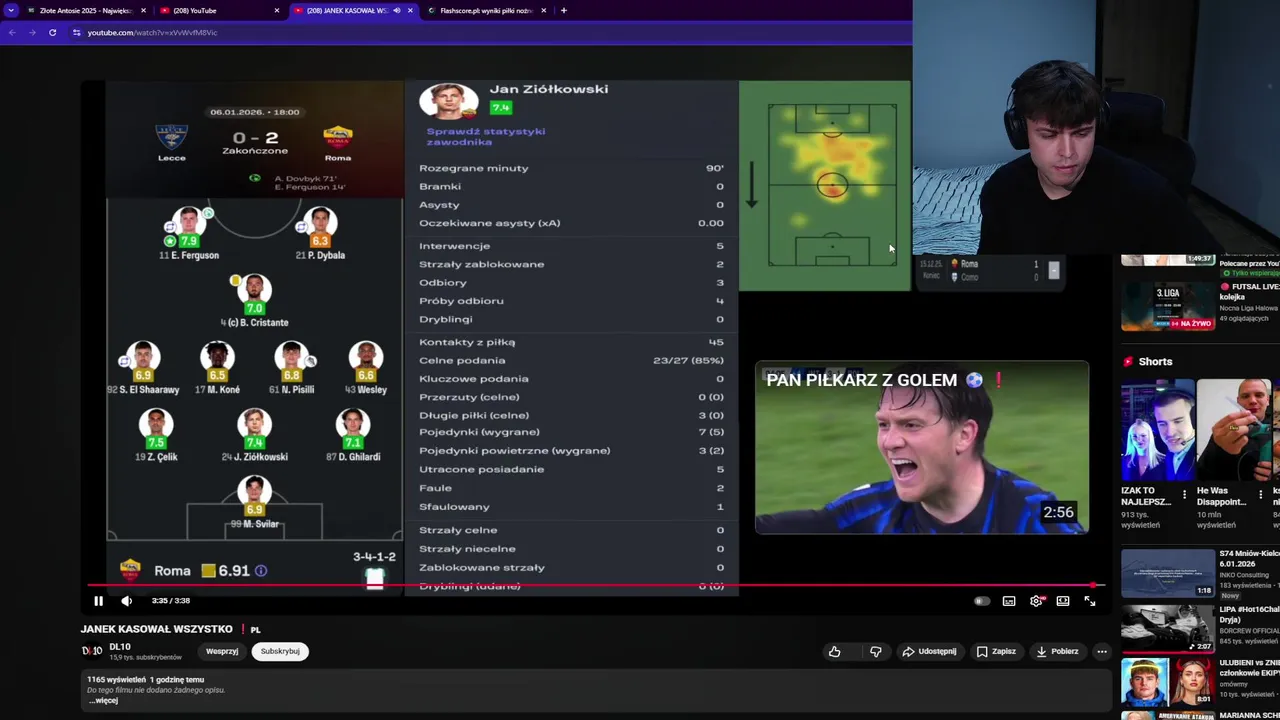
Task: Open He Was Disappoint... short
Action: pyautogui.click(x=1233, y=430)
